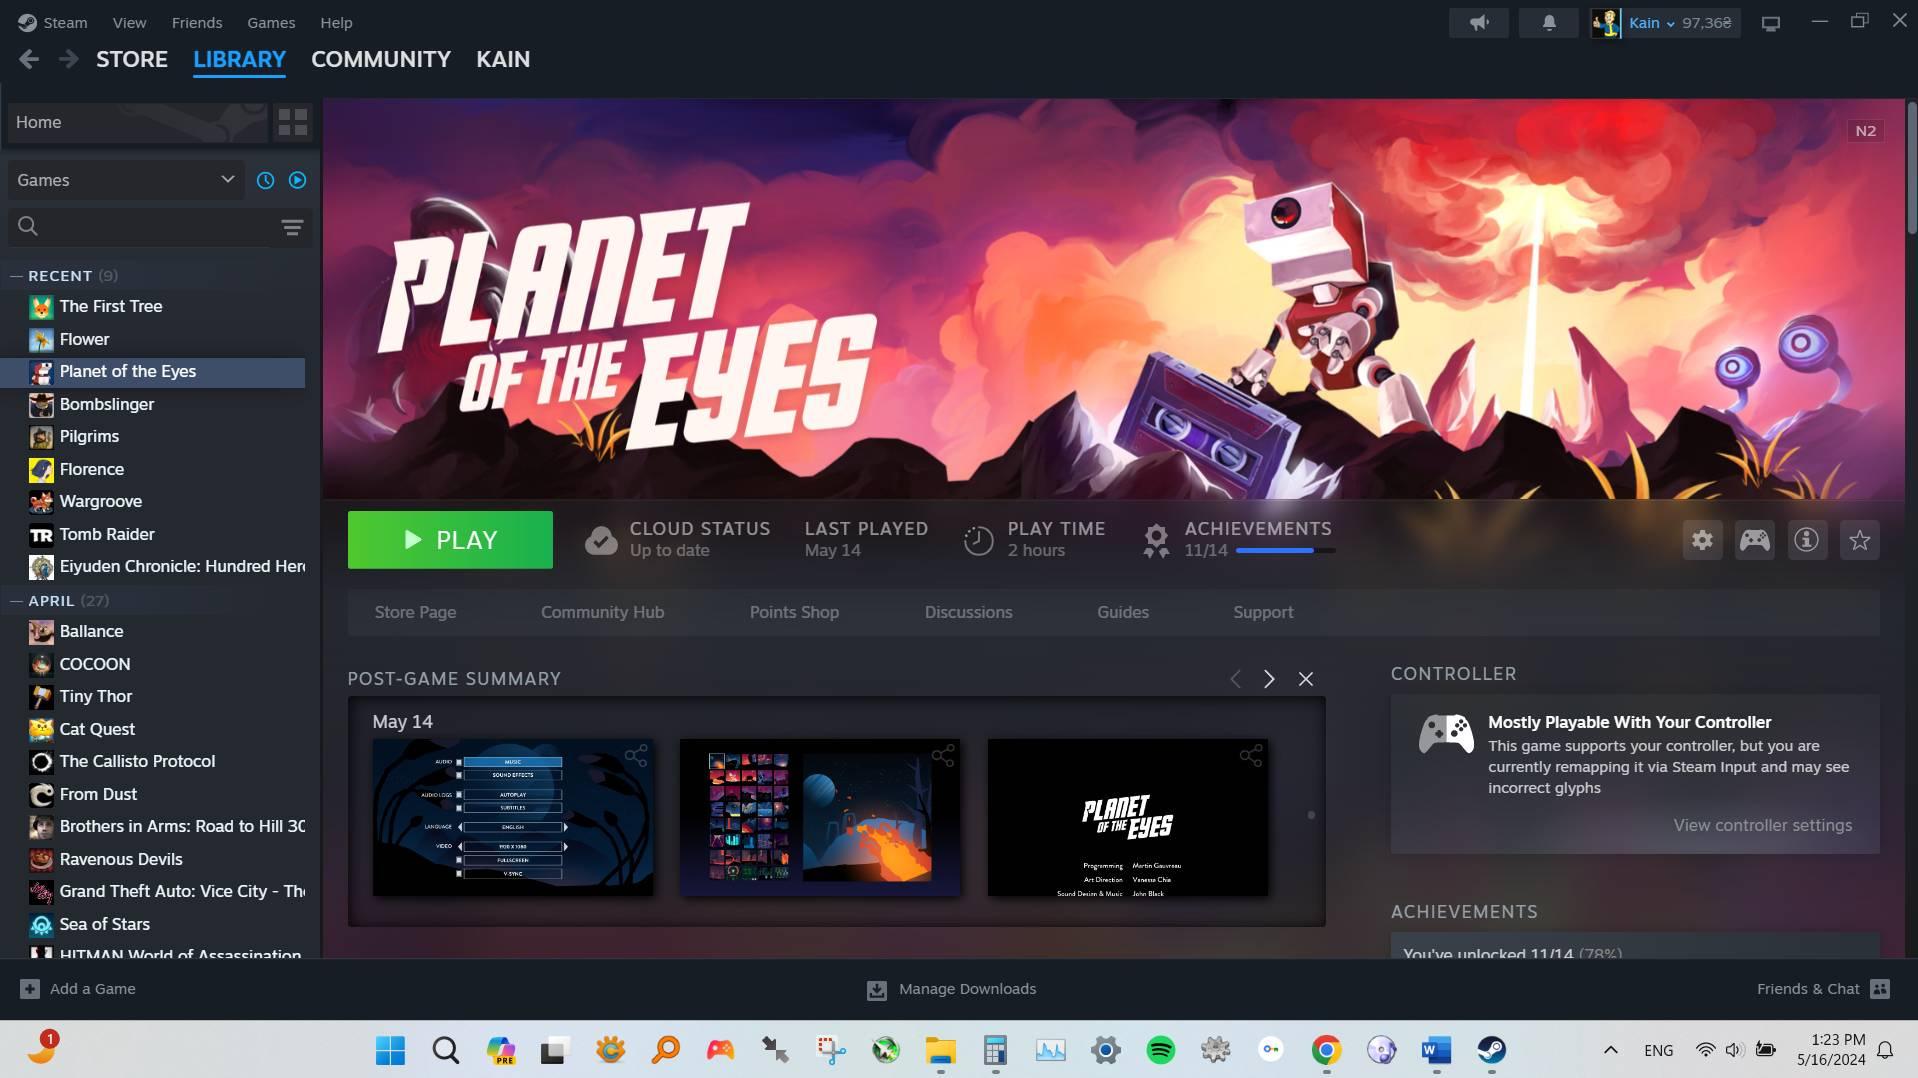Open the Manage Downloads icon
The height and width of the screenshot is (1078, 1918).
click(876, 990)
